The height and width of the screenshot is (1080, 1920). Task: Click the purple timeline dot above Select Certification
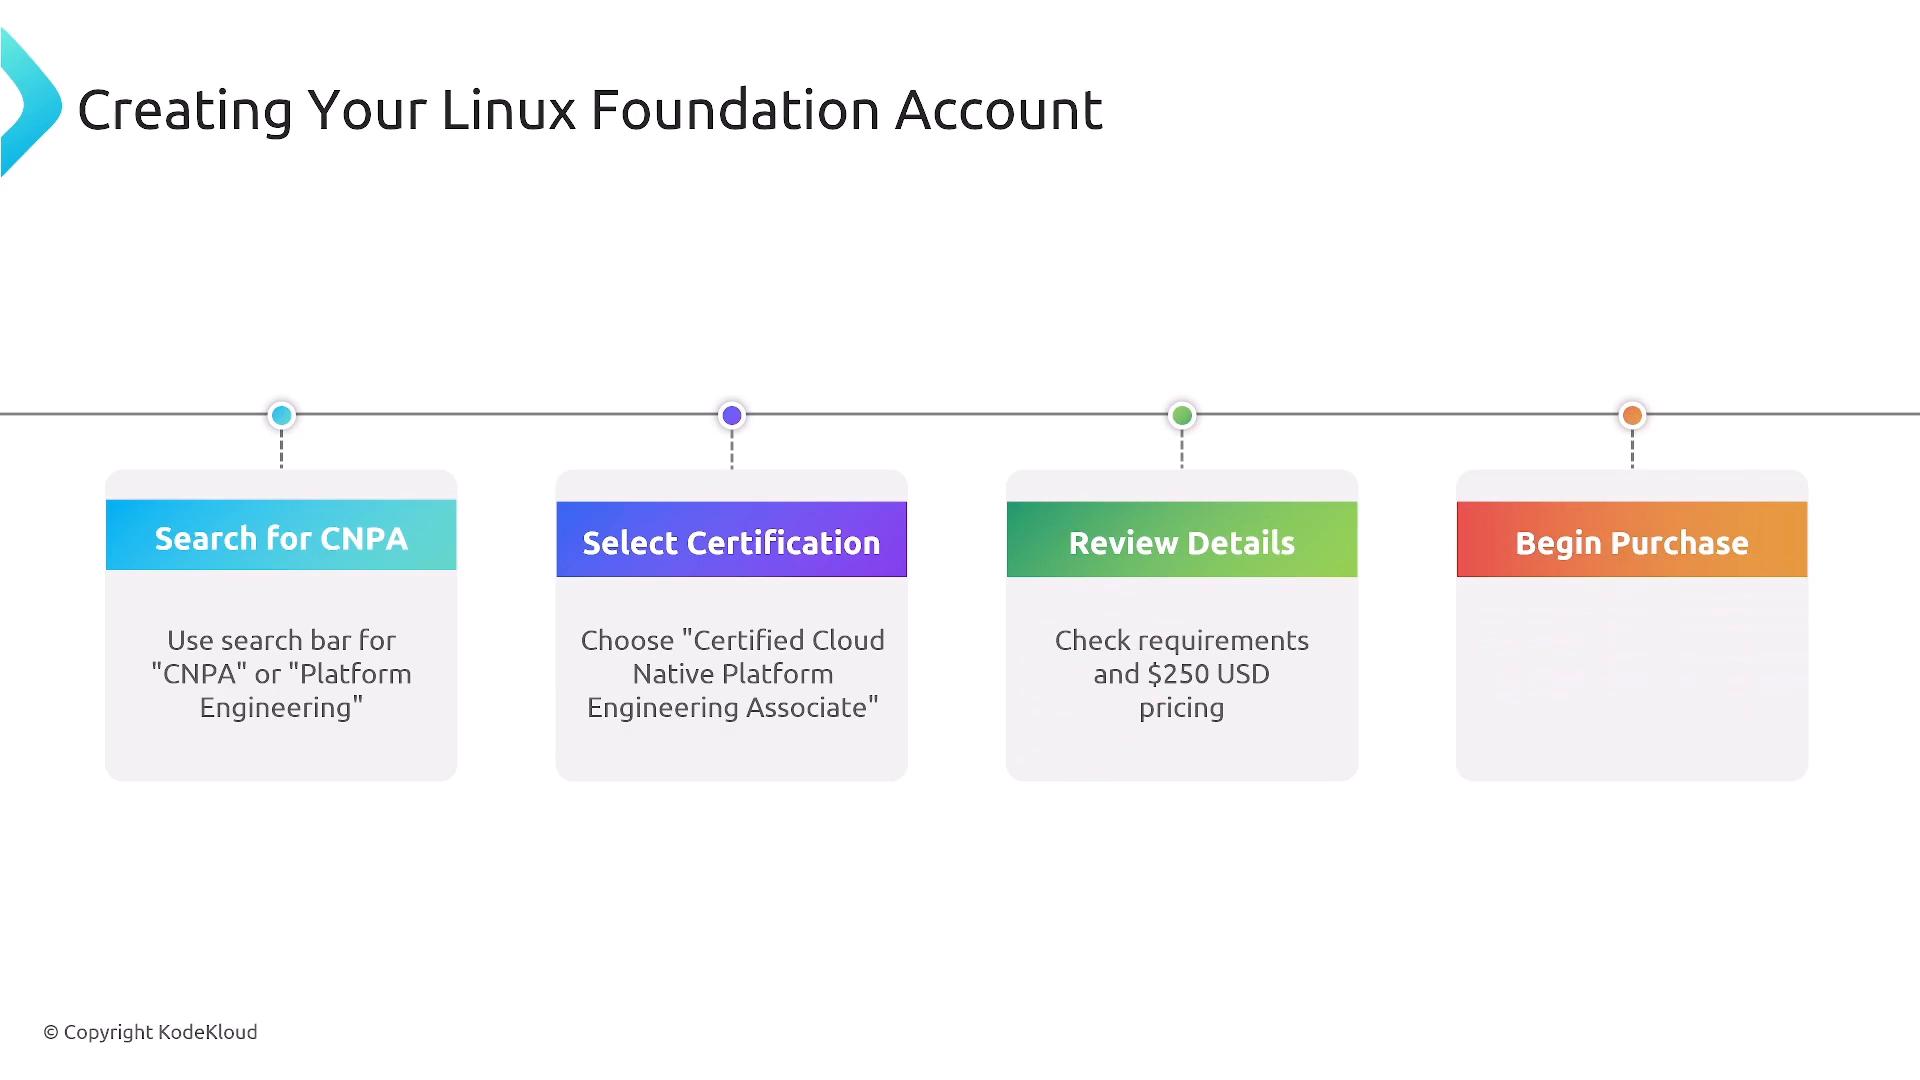tap(732, 415)
